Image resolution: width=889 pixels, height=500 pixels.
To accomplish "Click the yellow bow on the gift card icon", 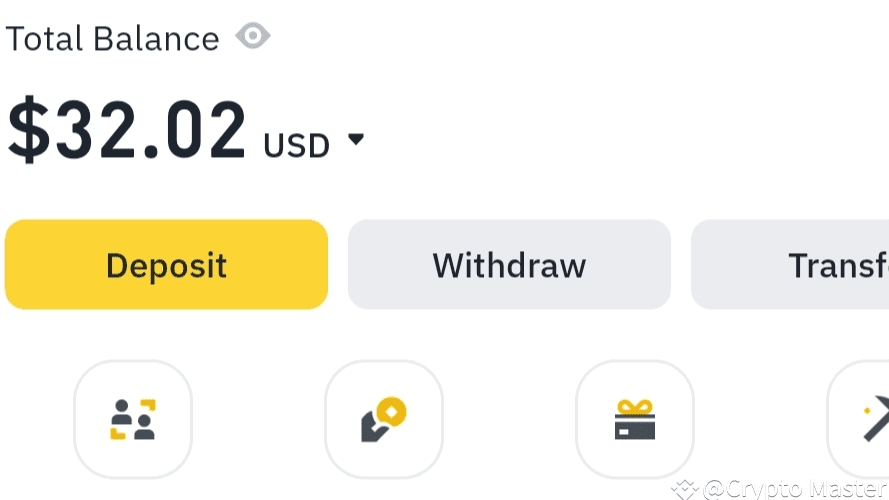I will [635, 406].
